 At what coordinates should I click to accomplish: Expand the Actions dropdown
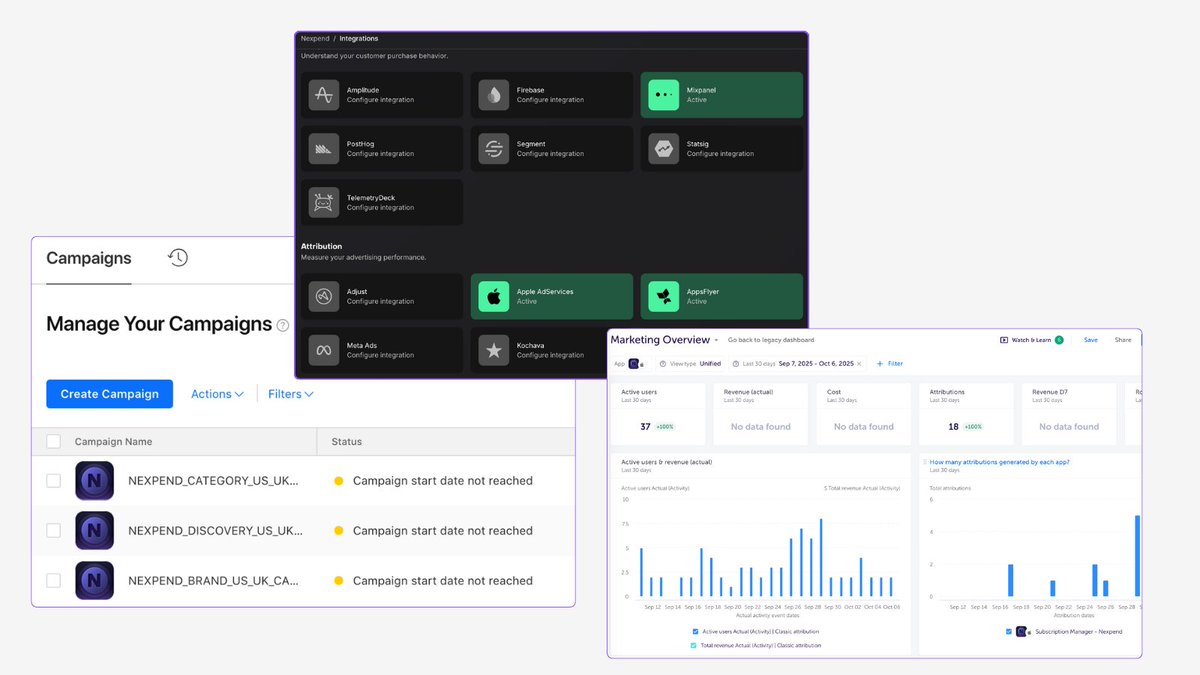point(217,394)
